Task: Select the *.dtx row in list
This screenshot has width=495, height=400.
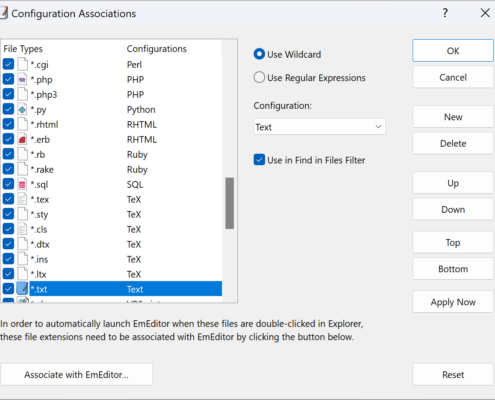Action: [112, 244]
